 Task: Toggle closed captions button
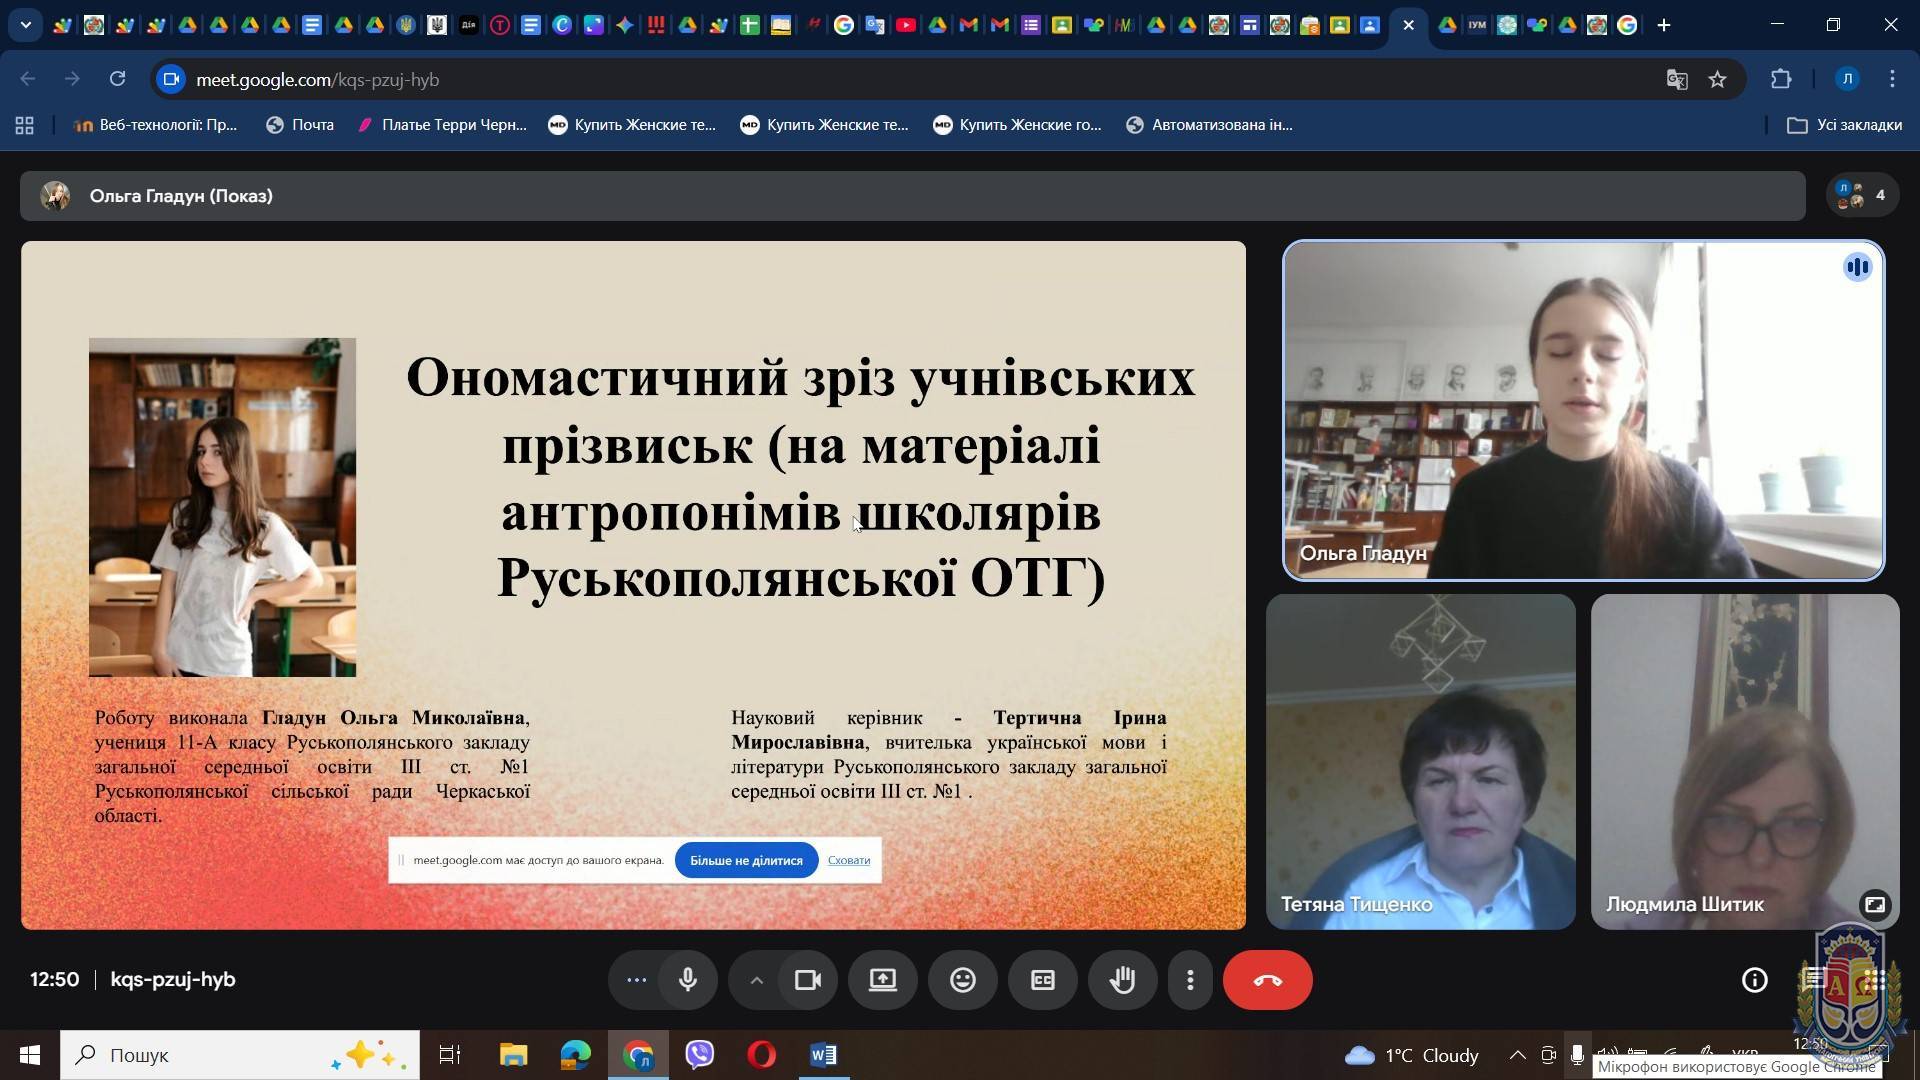tap(1042, 980)
